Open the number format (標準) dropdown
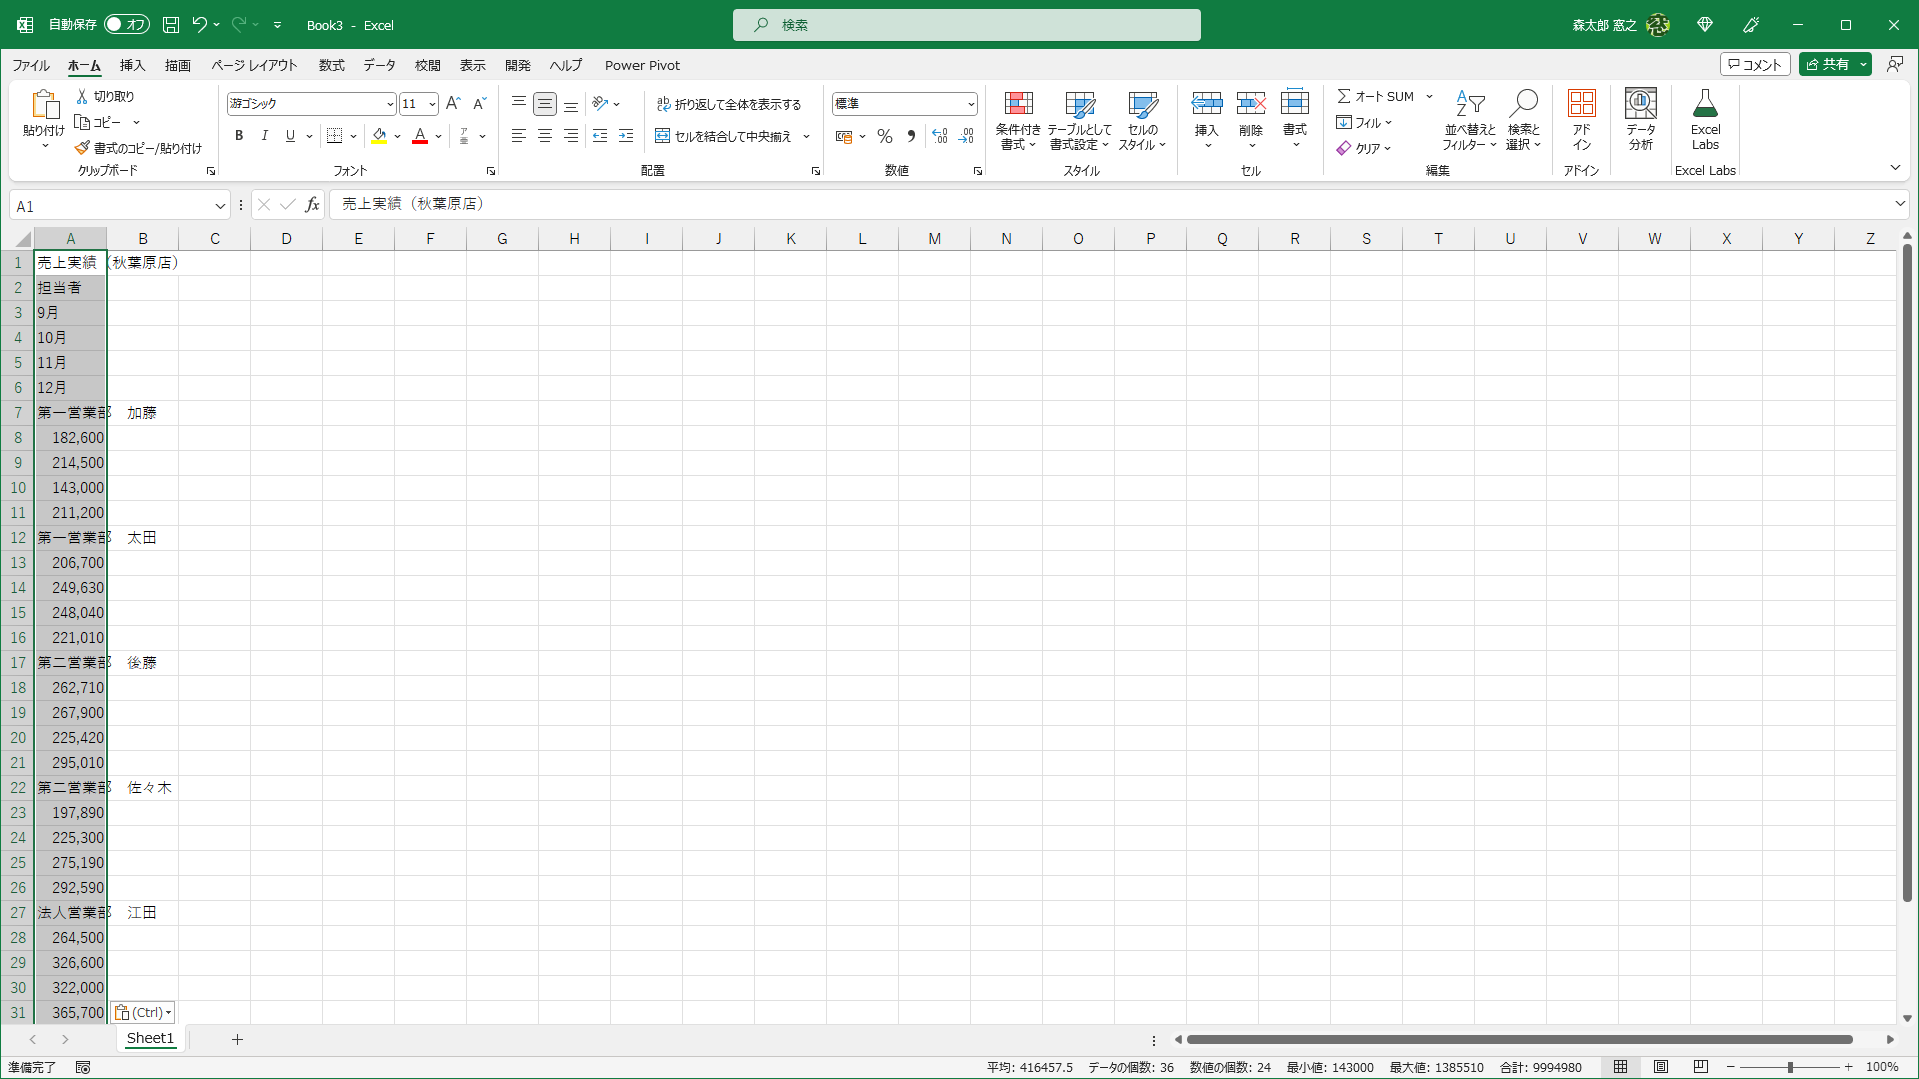1919x1079 pixels. pyautogui.click(x=970, y=104)
